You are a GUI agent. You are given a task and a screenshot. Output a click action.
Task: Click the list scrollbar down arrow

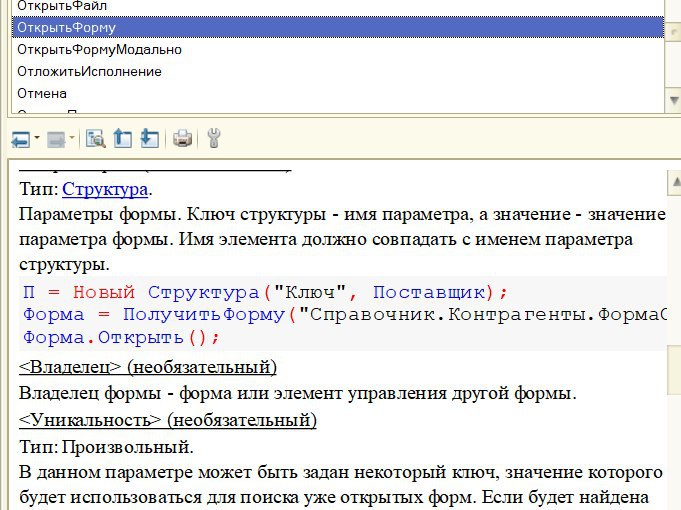point(674,100)
